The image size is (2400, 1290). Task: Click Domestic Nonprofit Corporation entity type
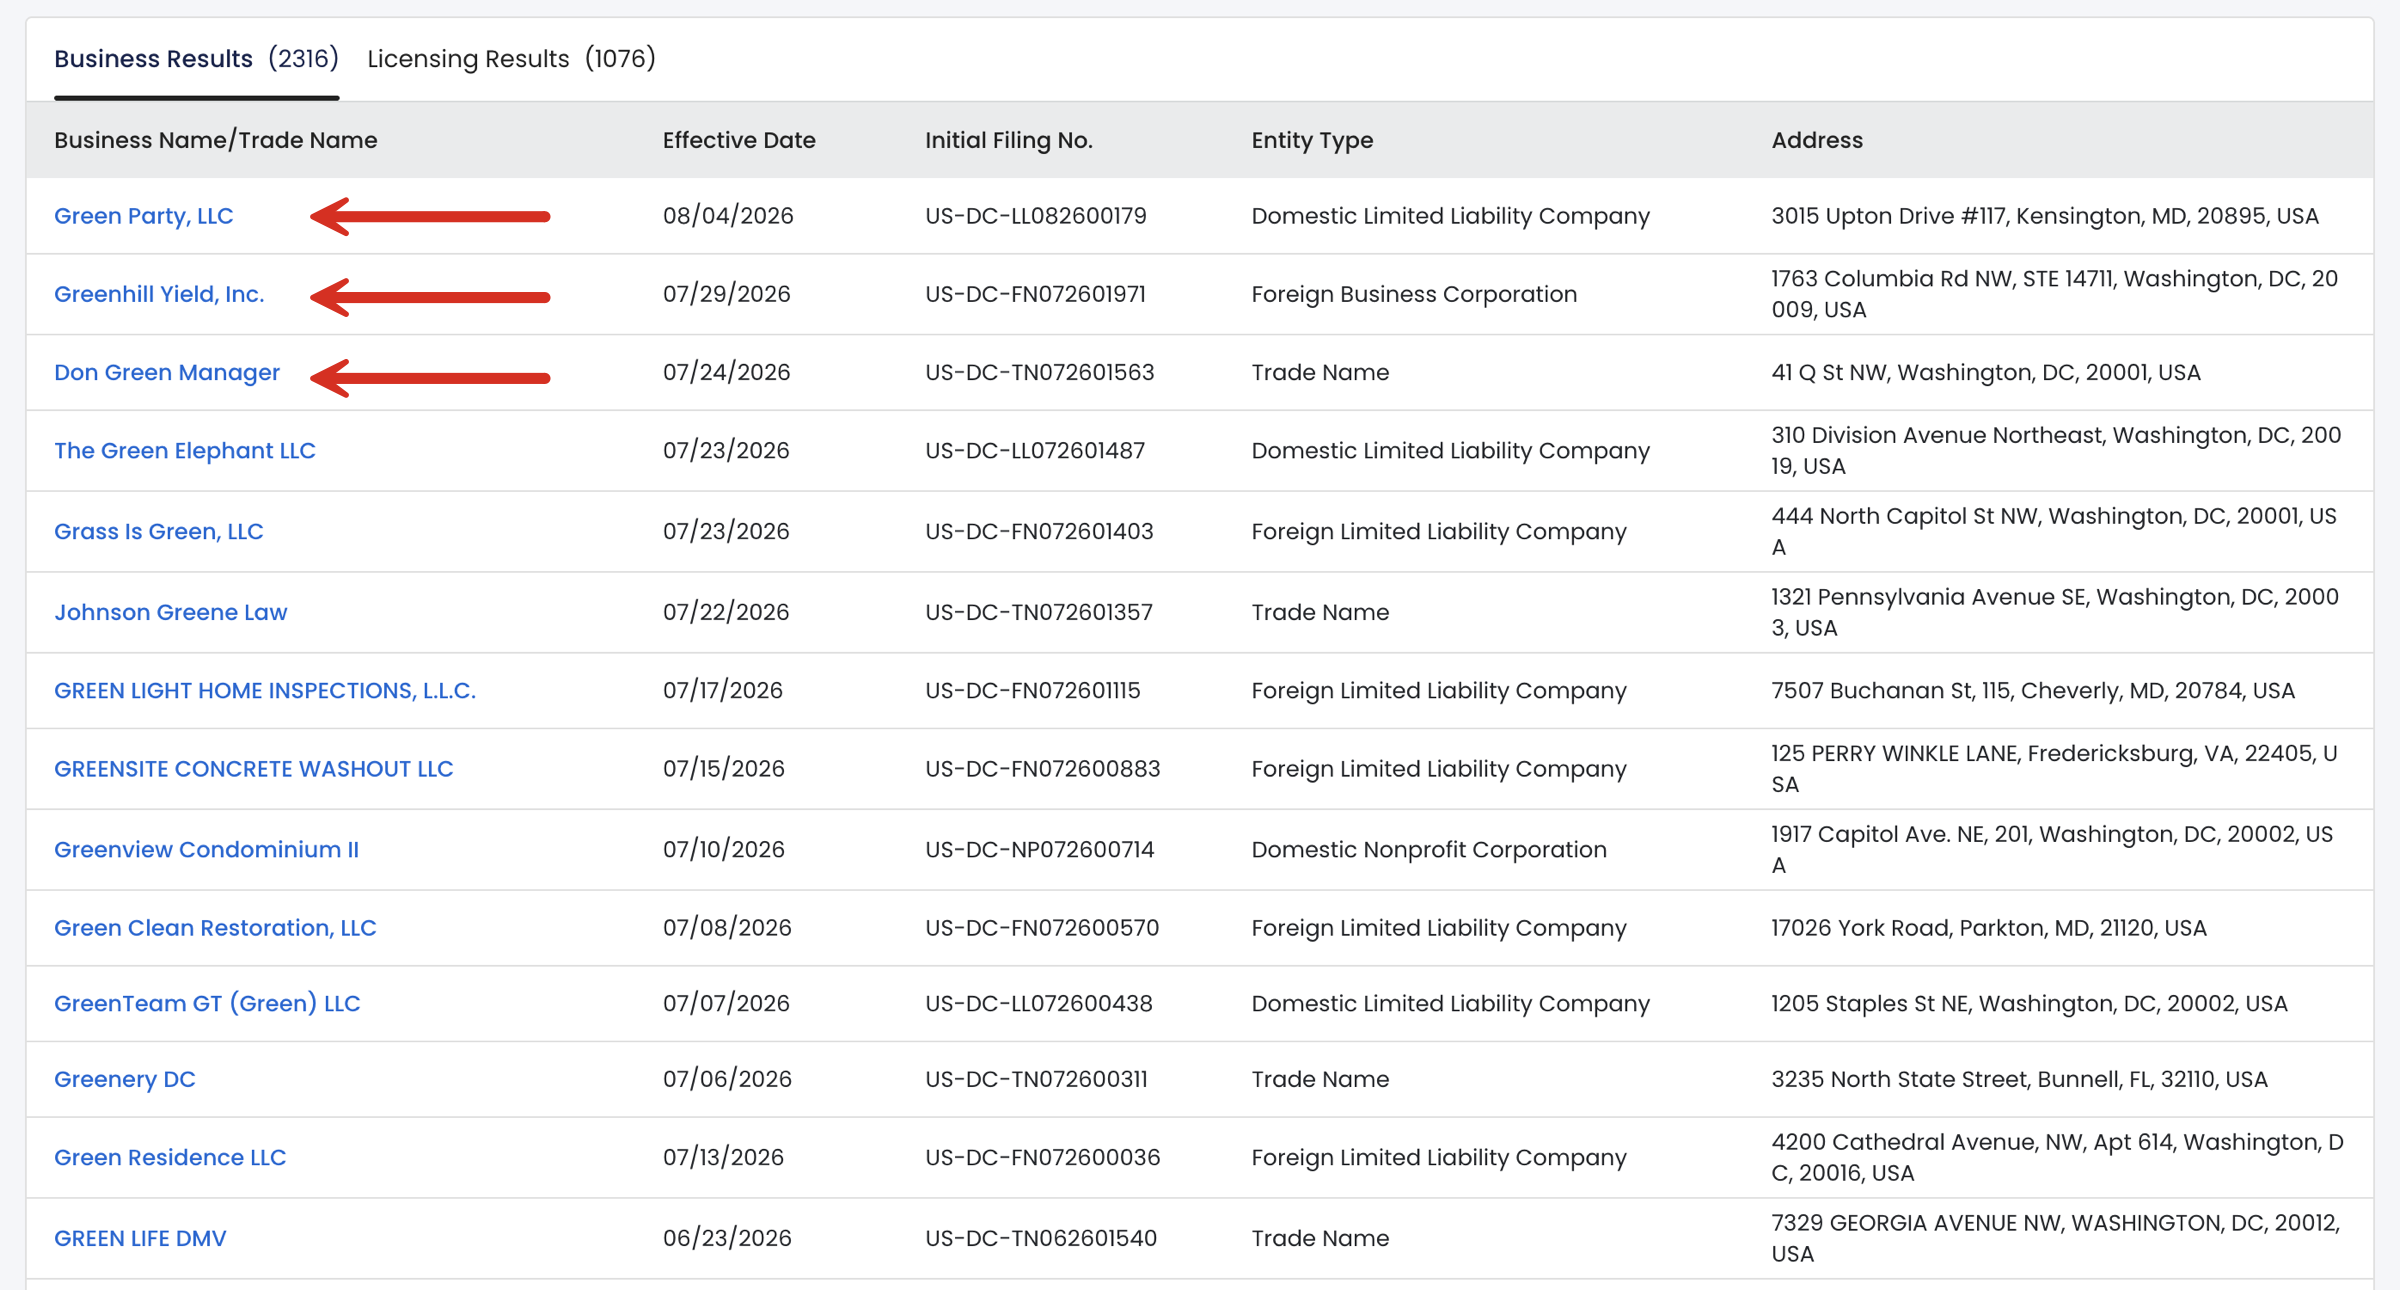point(1429,850)
